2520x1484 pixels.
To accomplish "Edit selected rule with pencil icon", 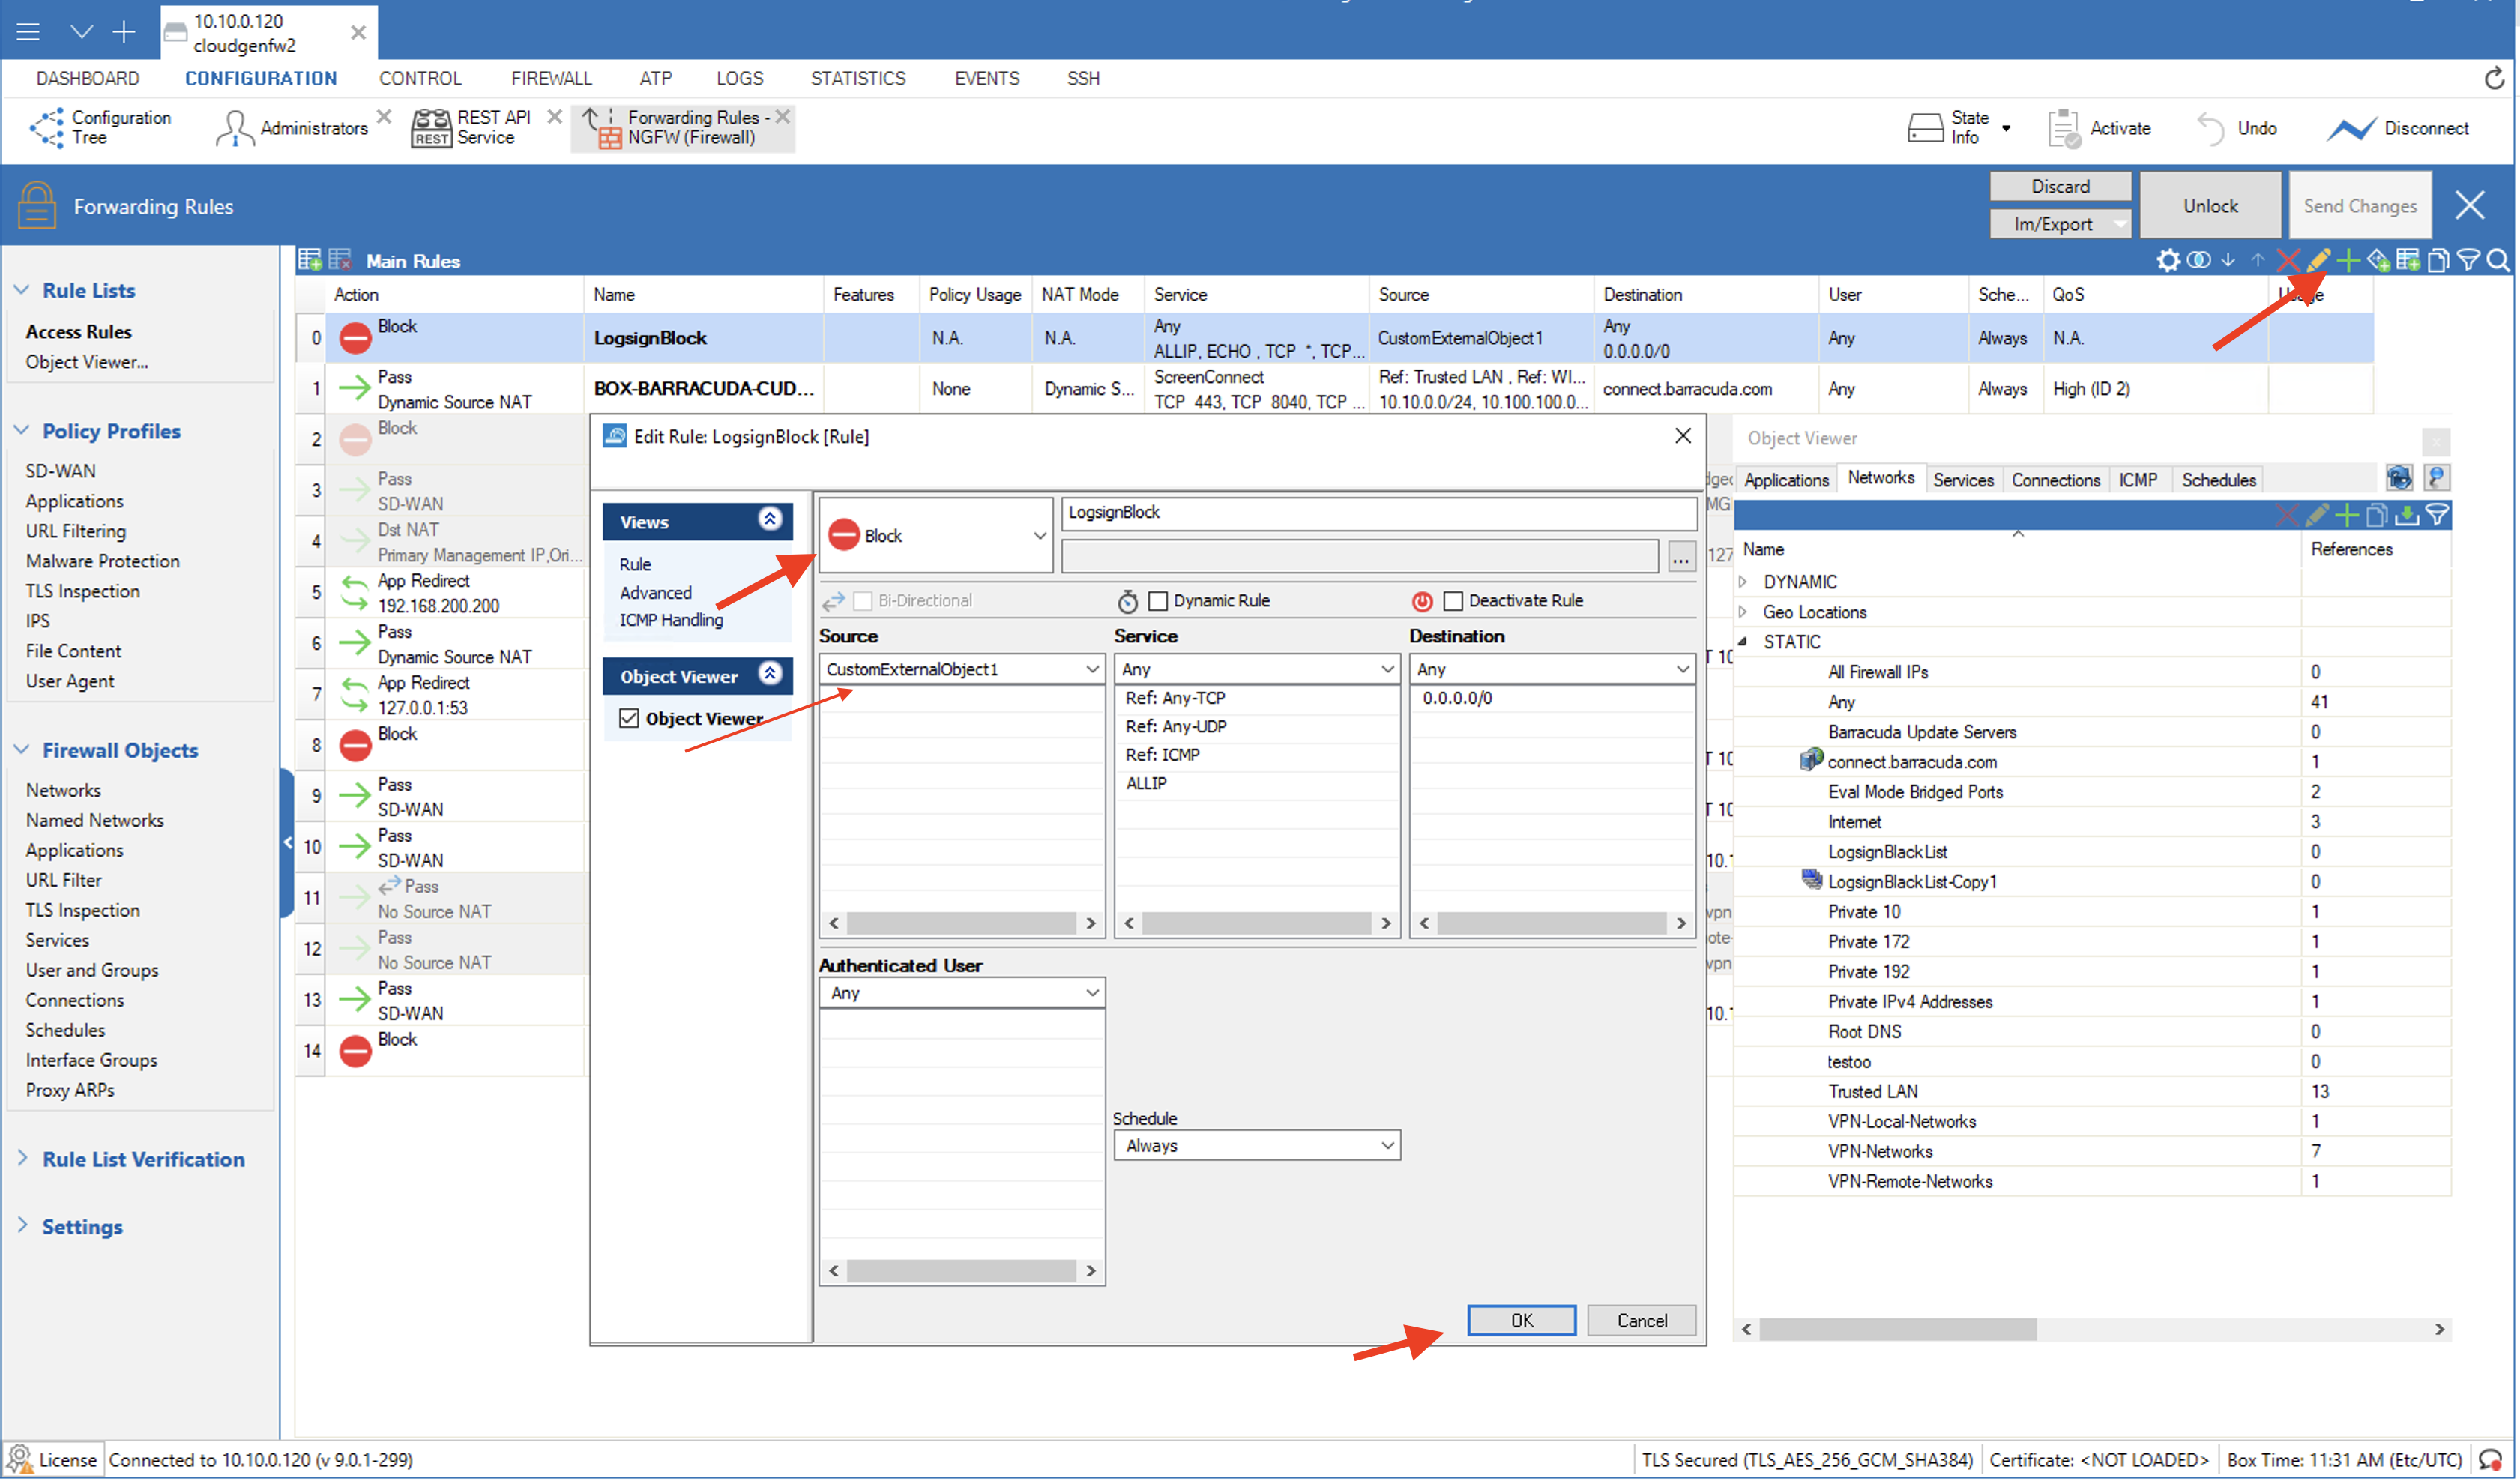I will pos(2319,261).
